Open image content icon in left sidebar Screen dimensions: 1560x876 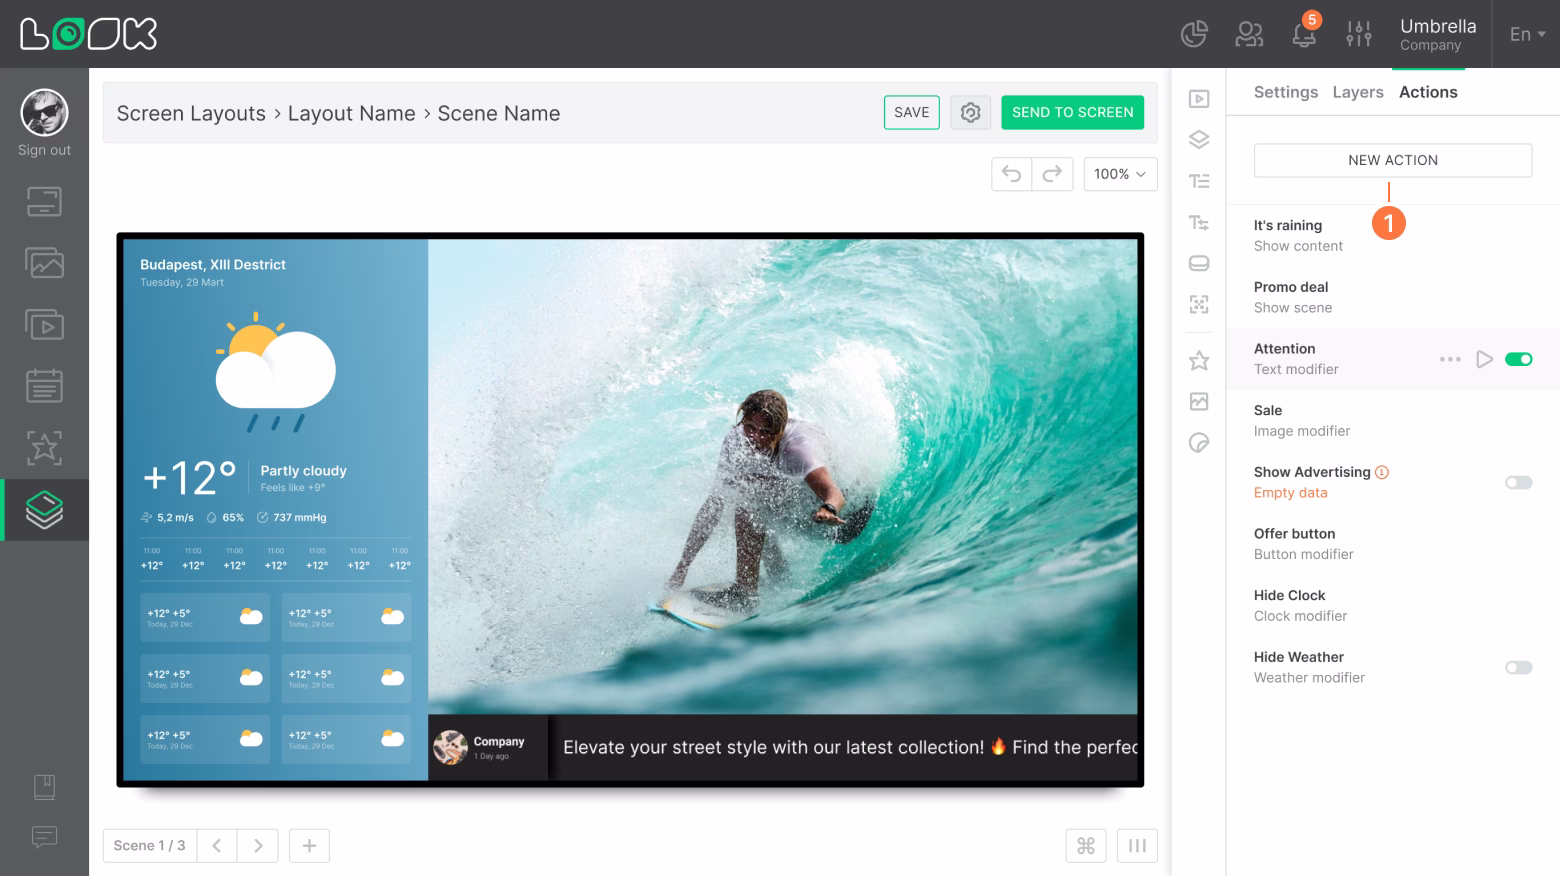tap(44, 263)
